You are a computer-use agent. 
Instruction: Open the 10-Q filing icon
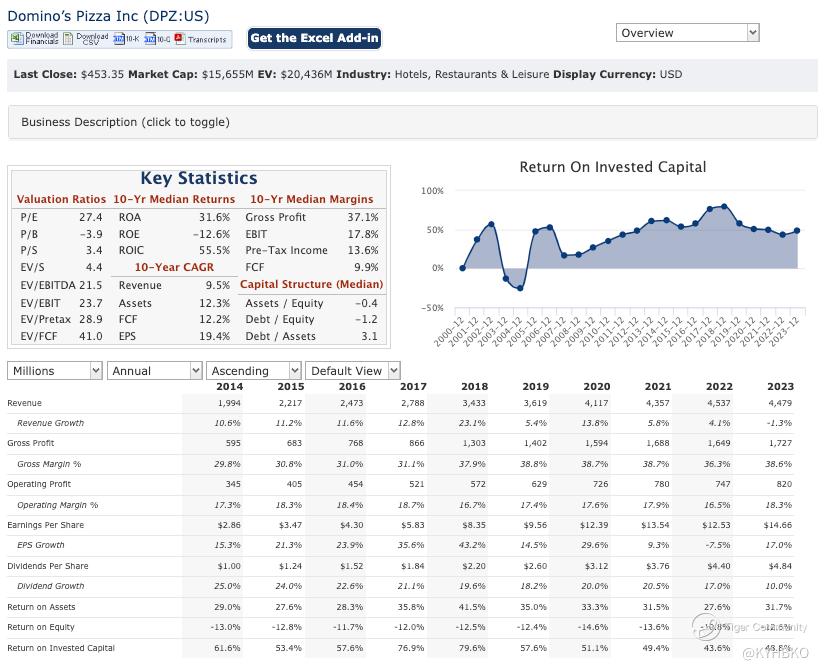click(156, 39)
